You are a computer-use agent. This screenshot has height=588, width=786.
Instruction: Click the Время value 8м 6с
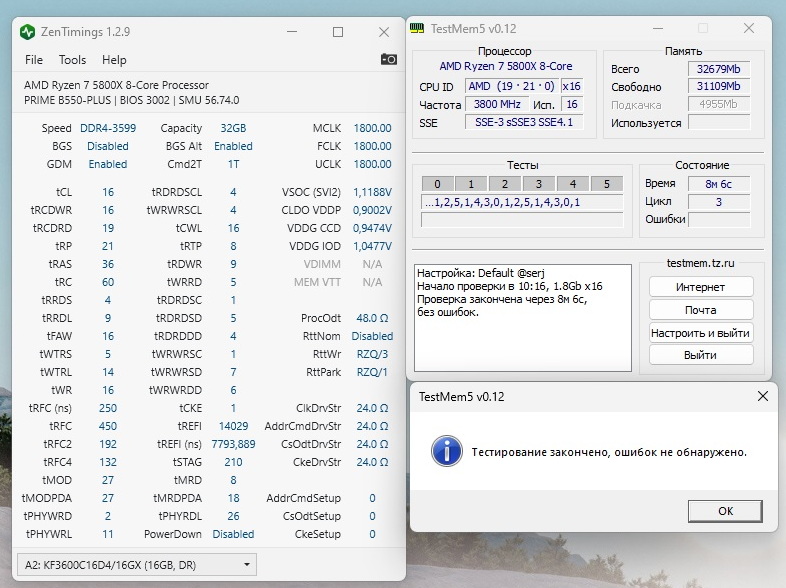(x=718, y=184)
